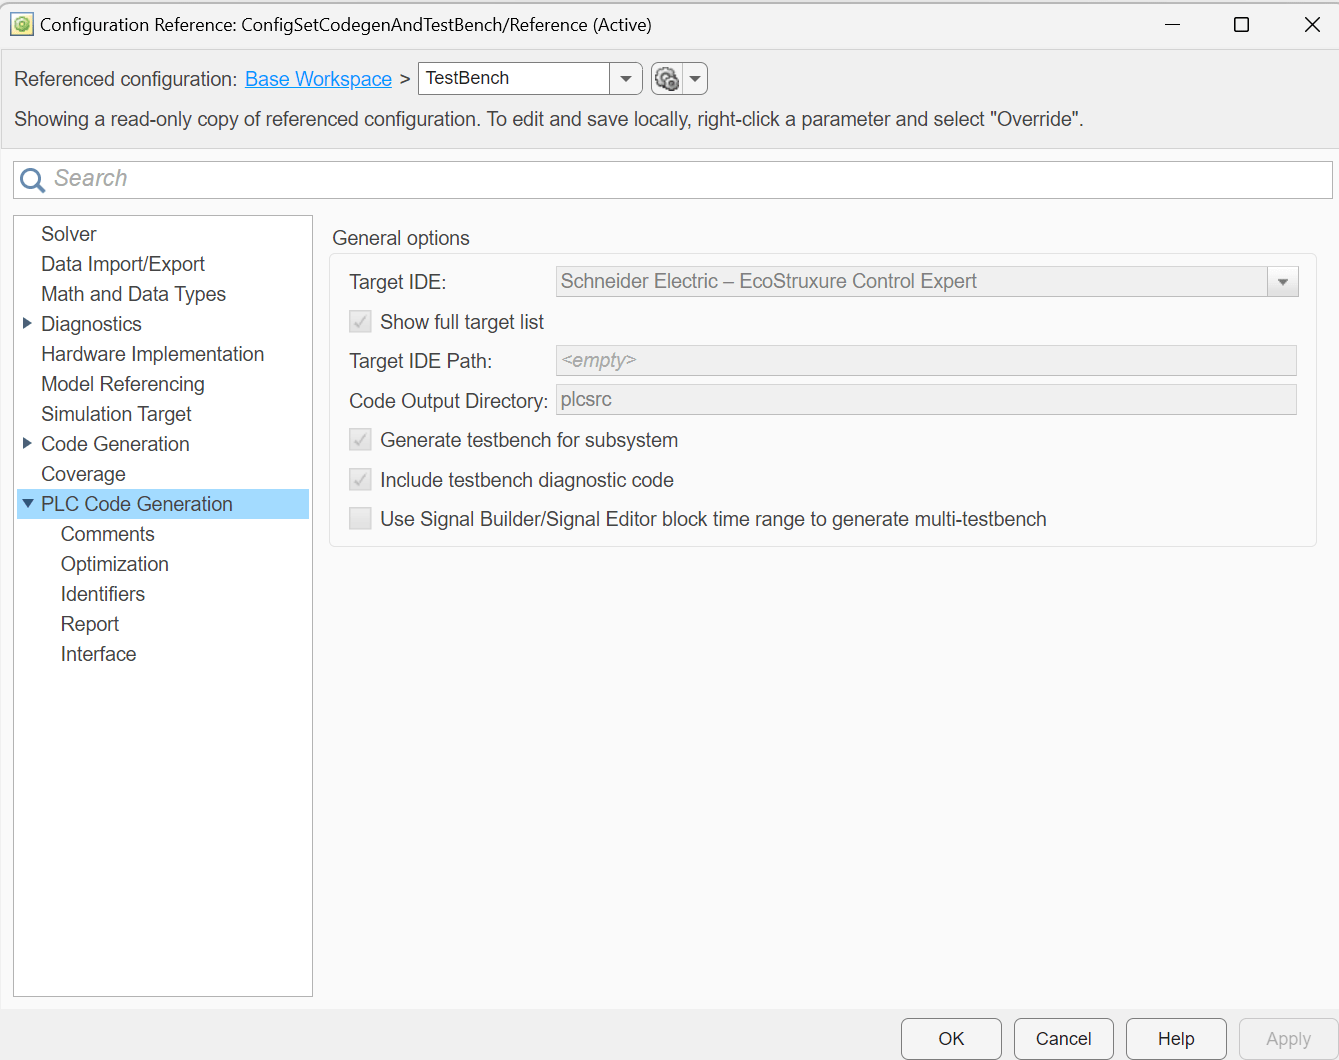The image size is (1339, 1060).
Task: Toggle Include testbench diagnostic code
Action: [360, 479]
